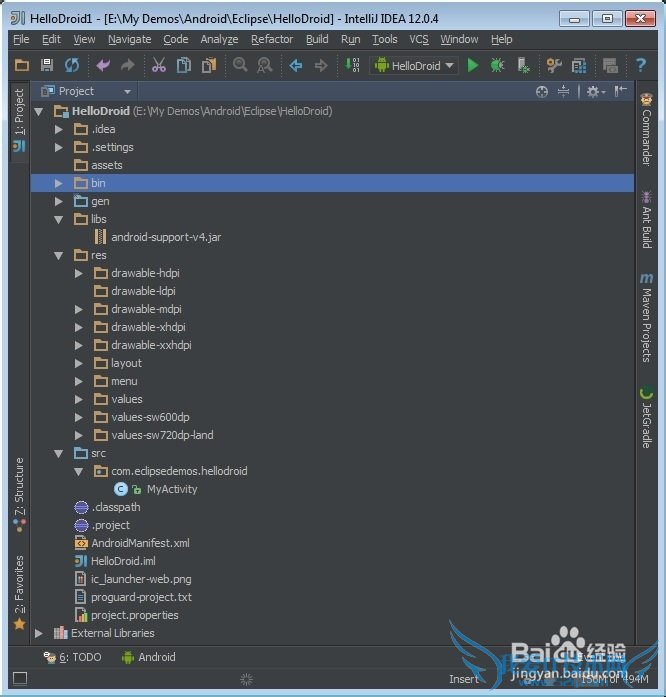
Task: Expand the drawable-hdpi folder arrow
Action: [79, 273]
